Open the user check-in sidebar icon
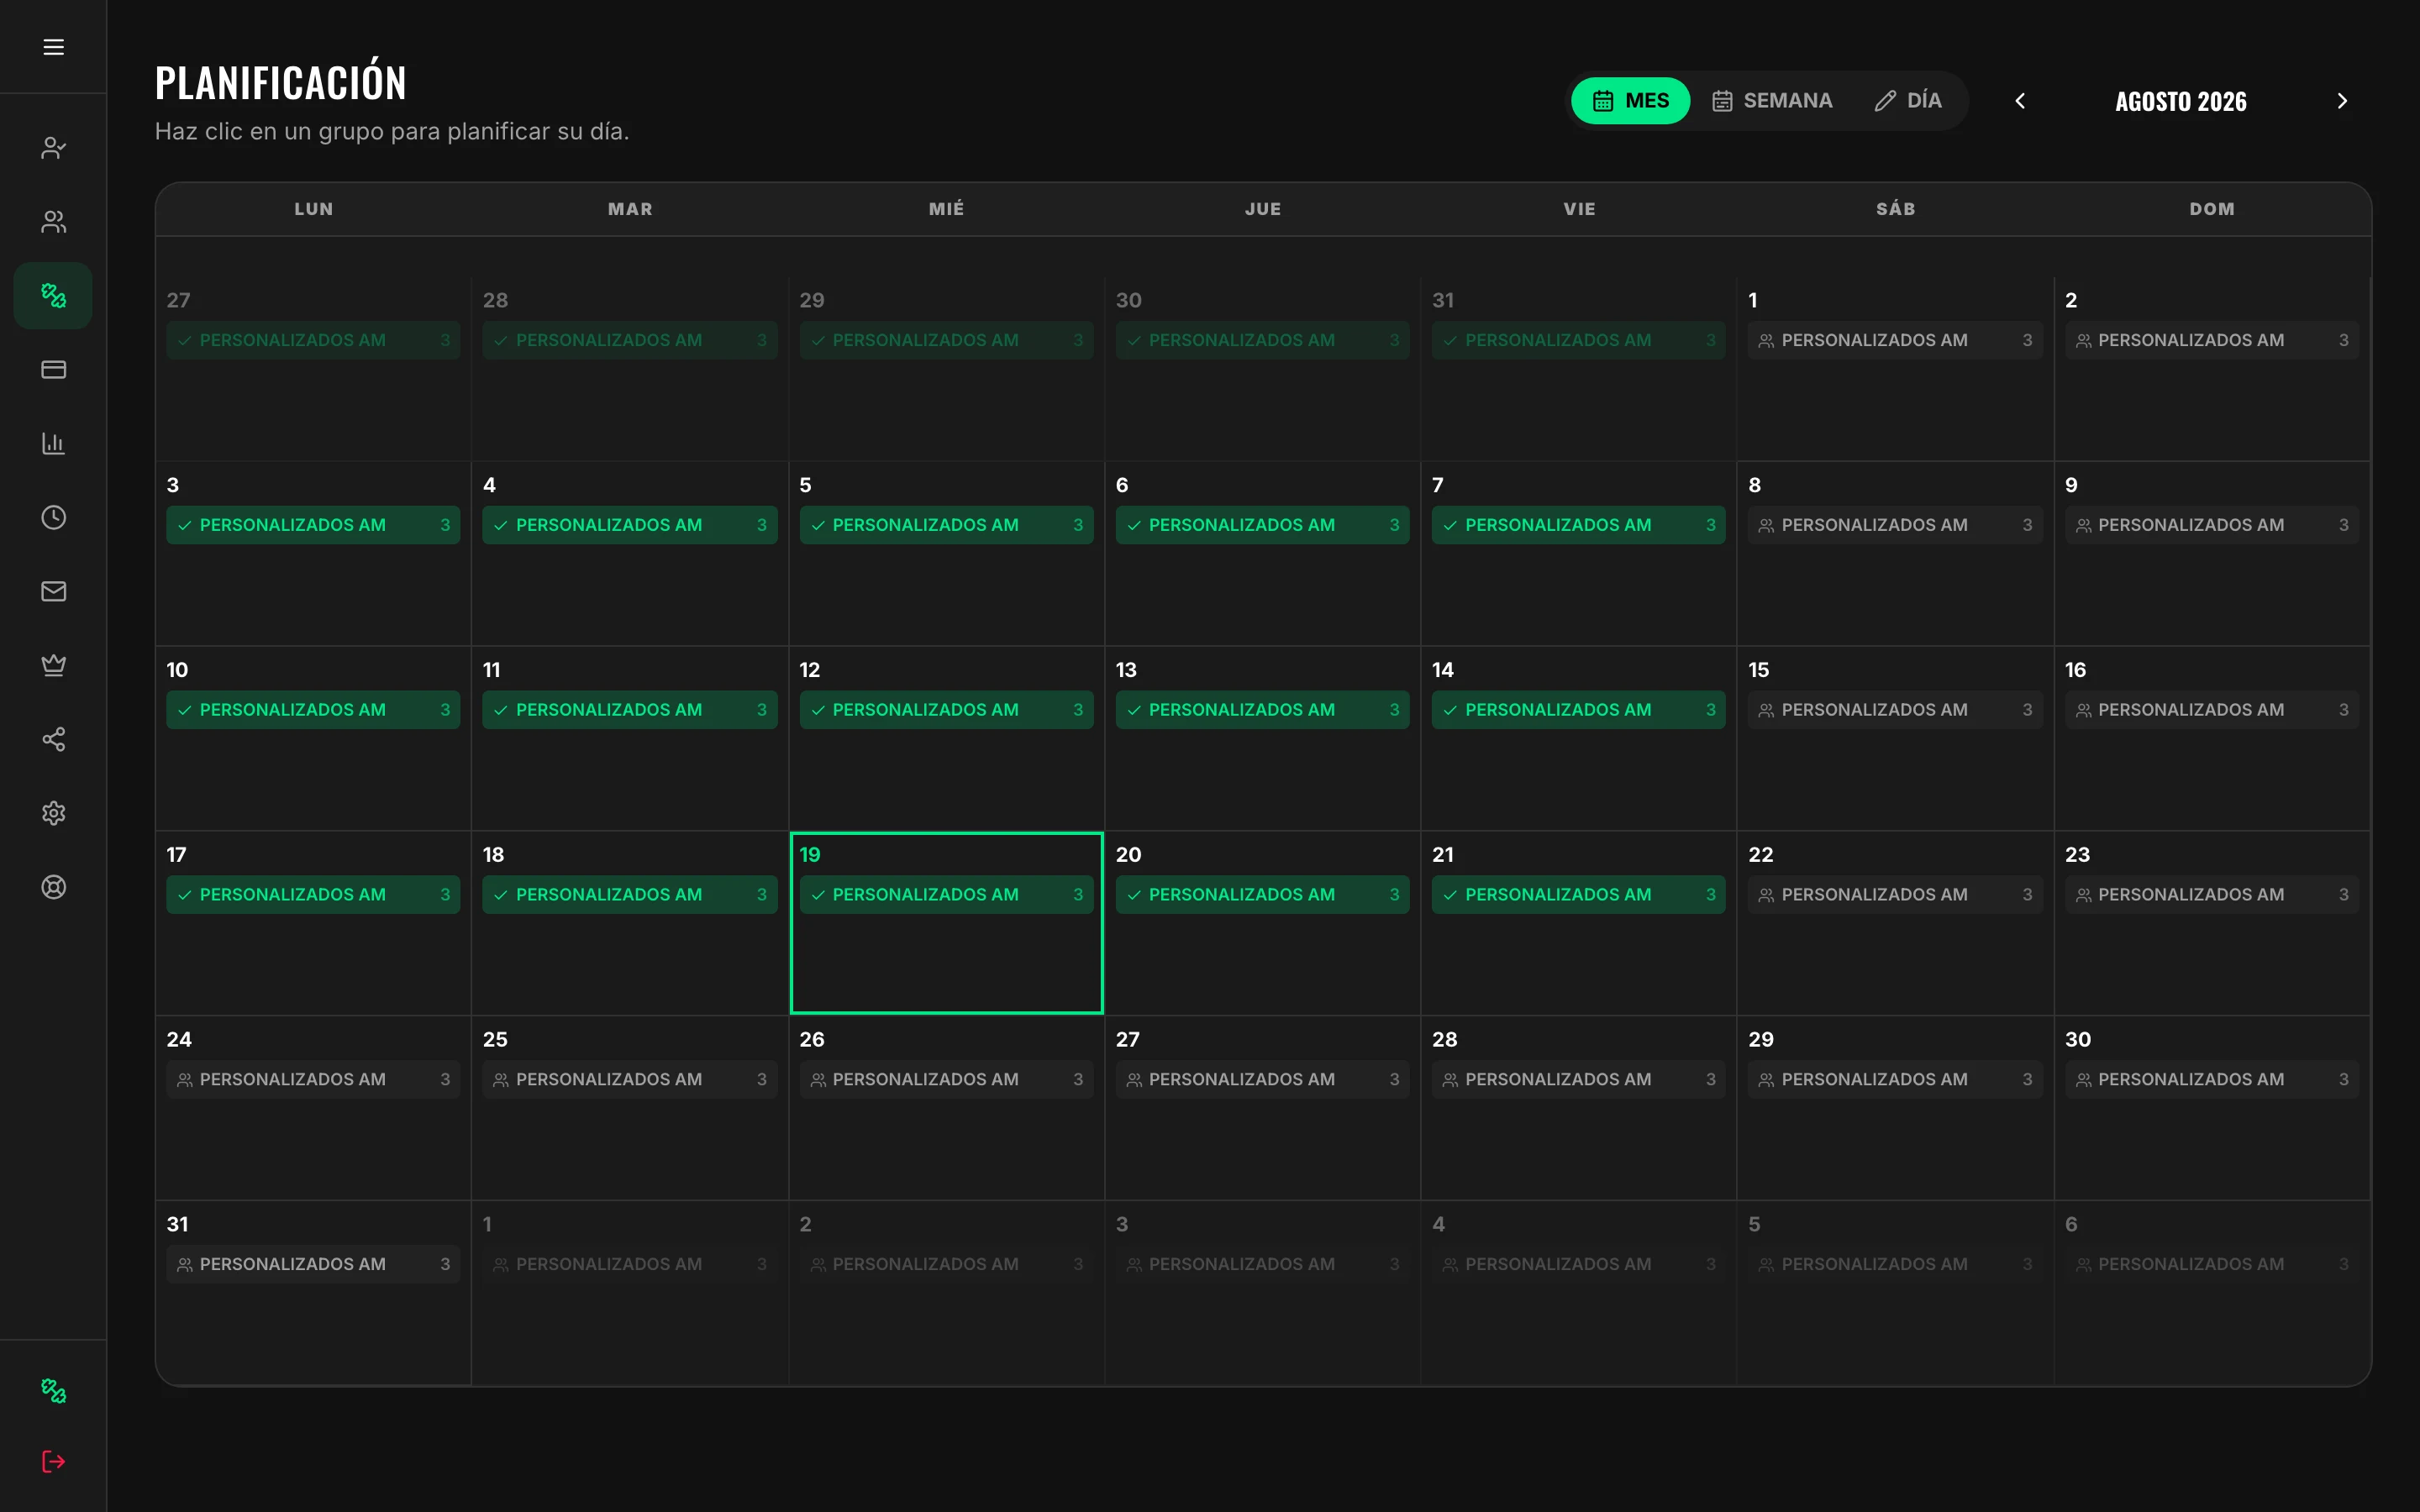The height and width of the screenshot is (1512, 2420). (54, 148)
